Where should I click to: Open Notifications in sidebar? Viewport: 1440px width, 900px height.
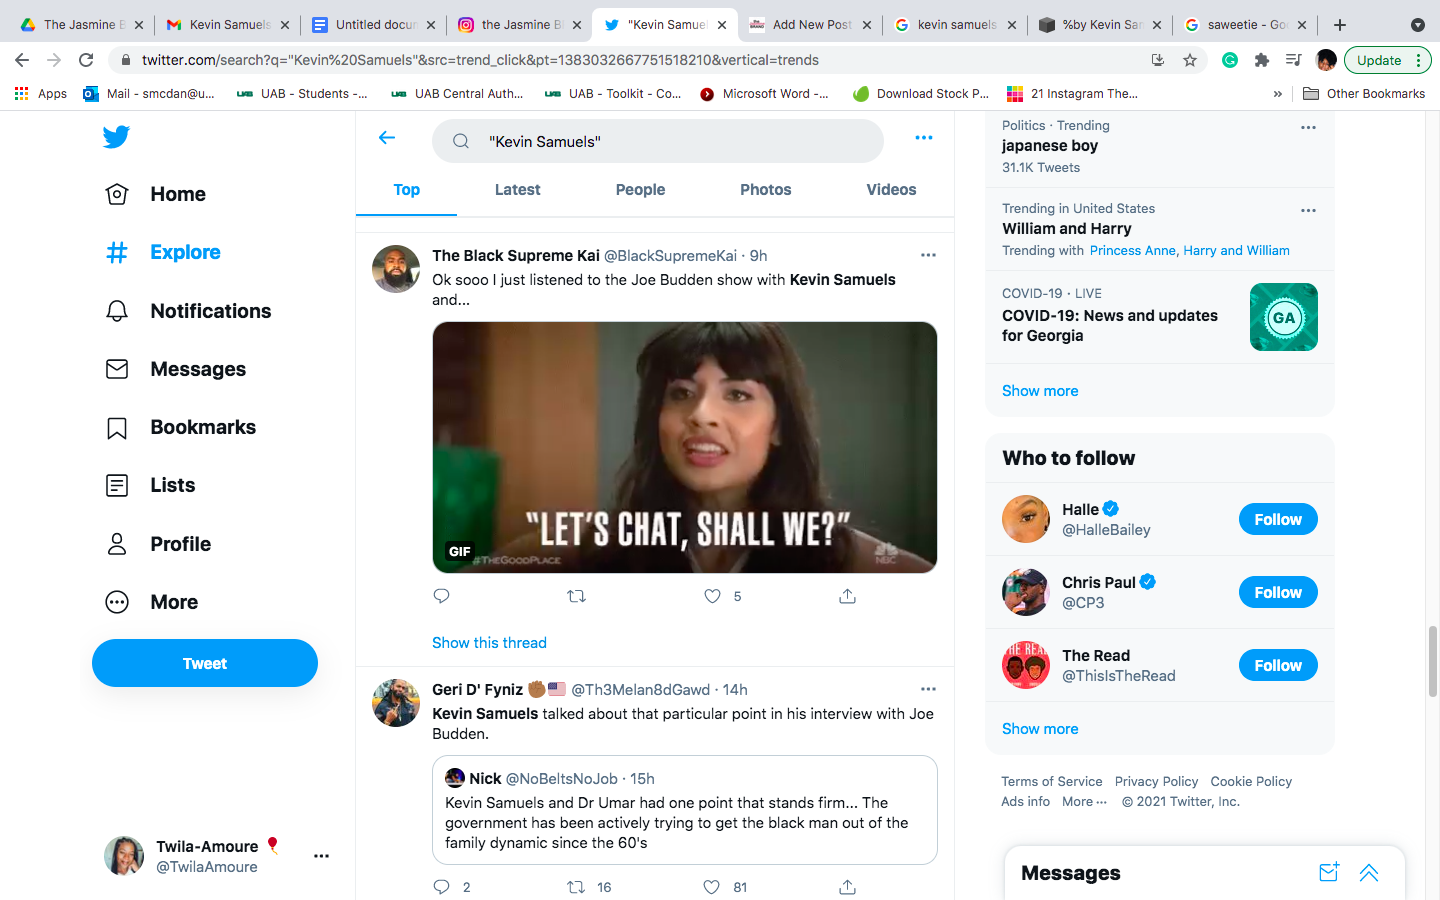point(188,311)
